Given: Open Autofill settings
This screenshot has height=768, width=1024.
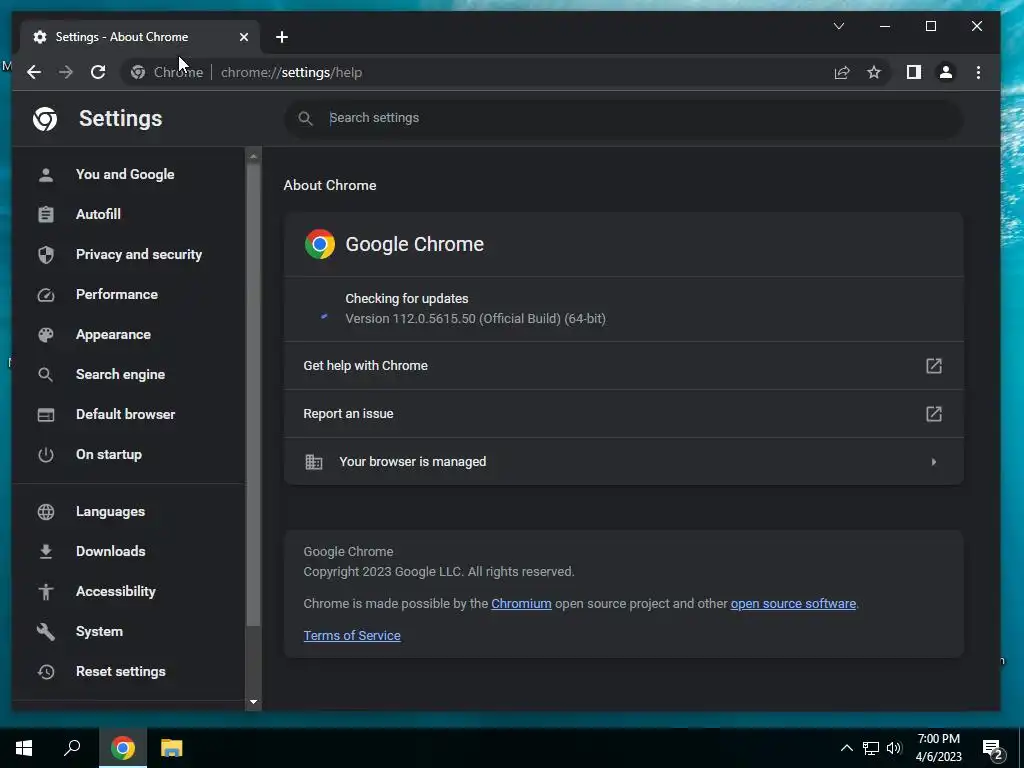Looking at the screenshot, I should click(x=98, y=214).
